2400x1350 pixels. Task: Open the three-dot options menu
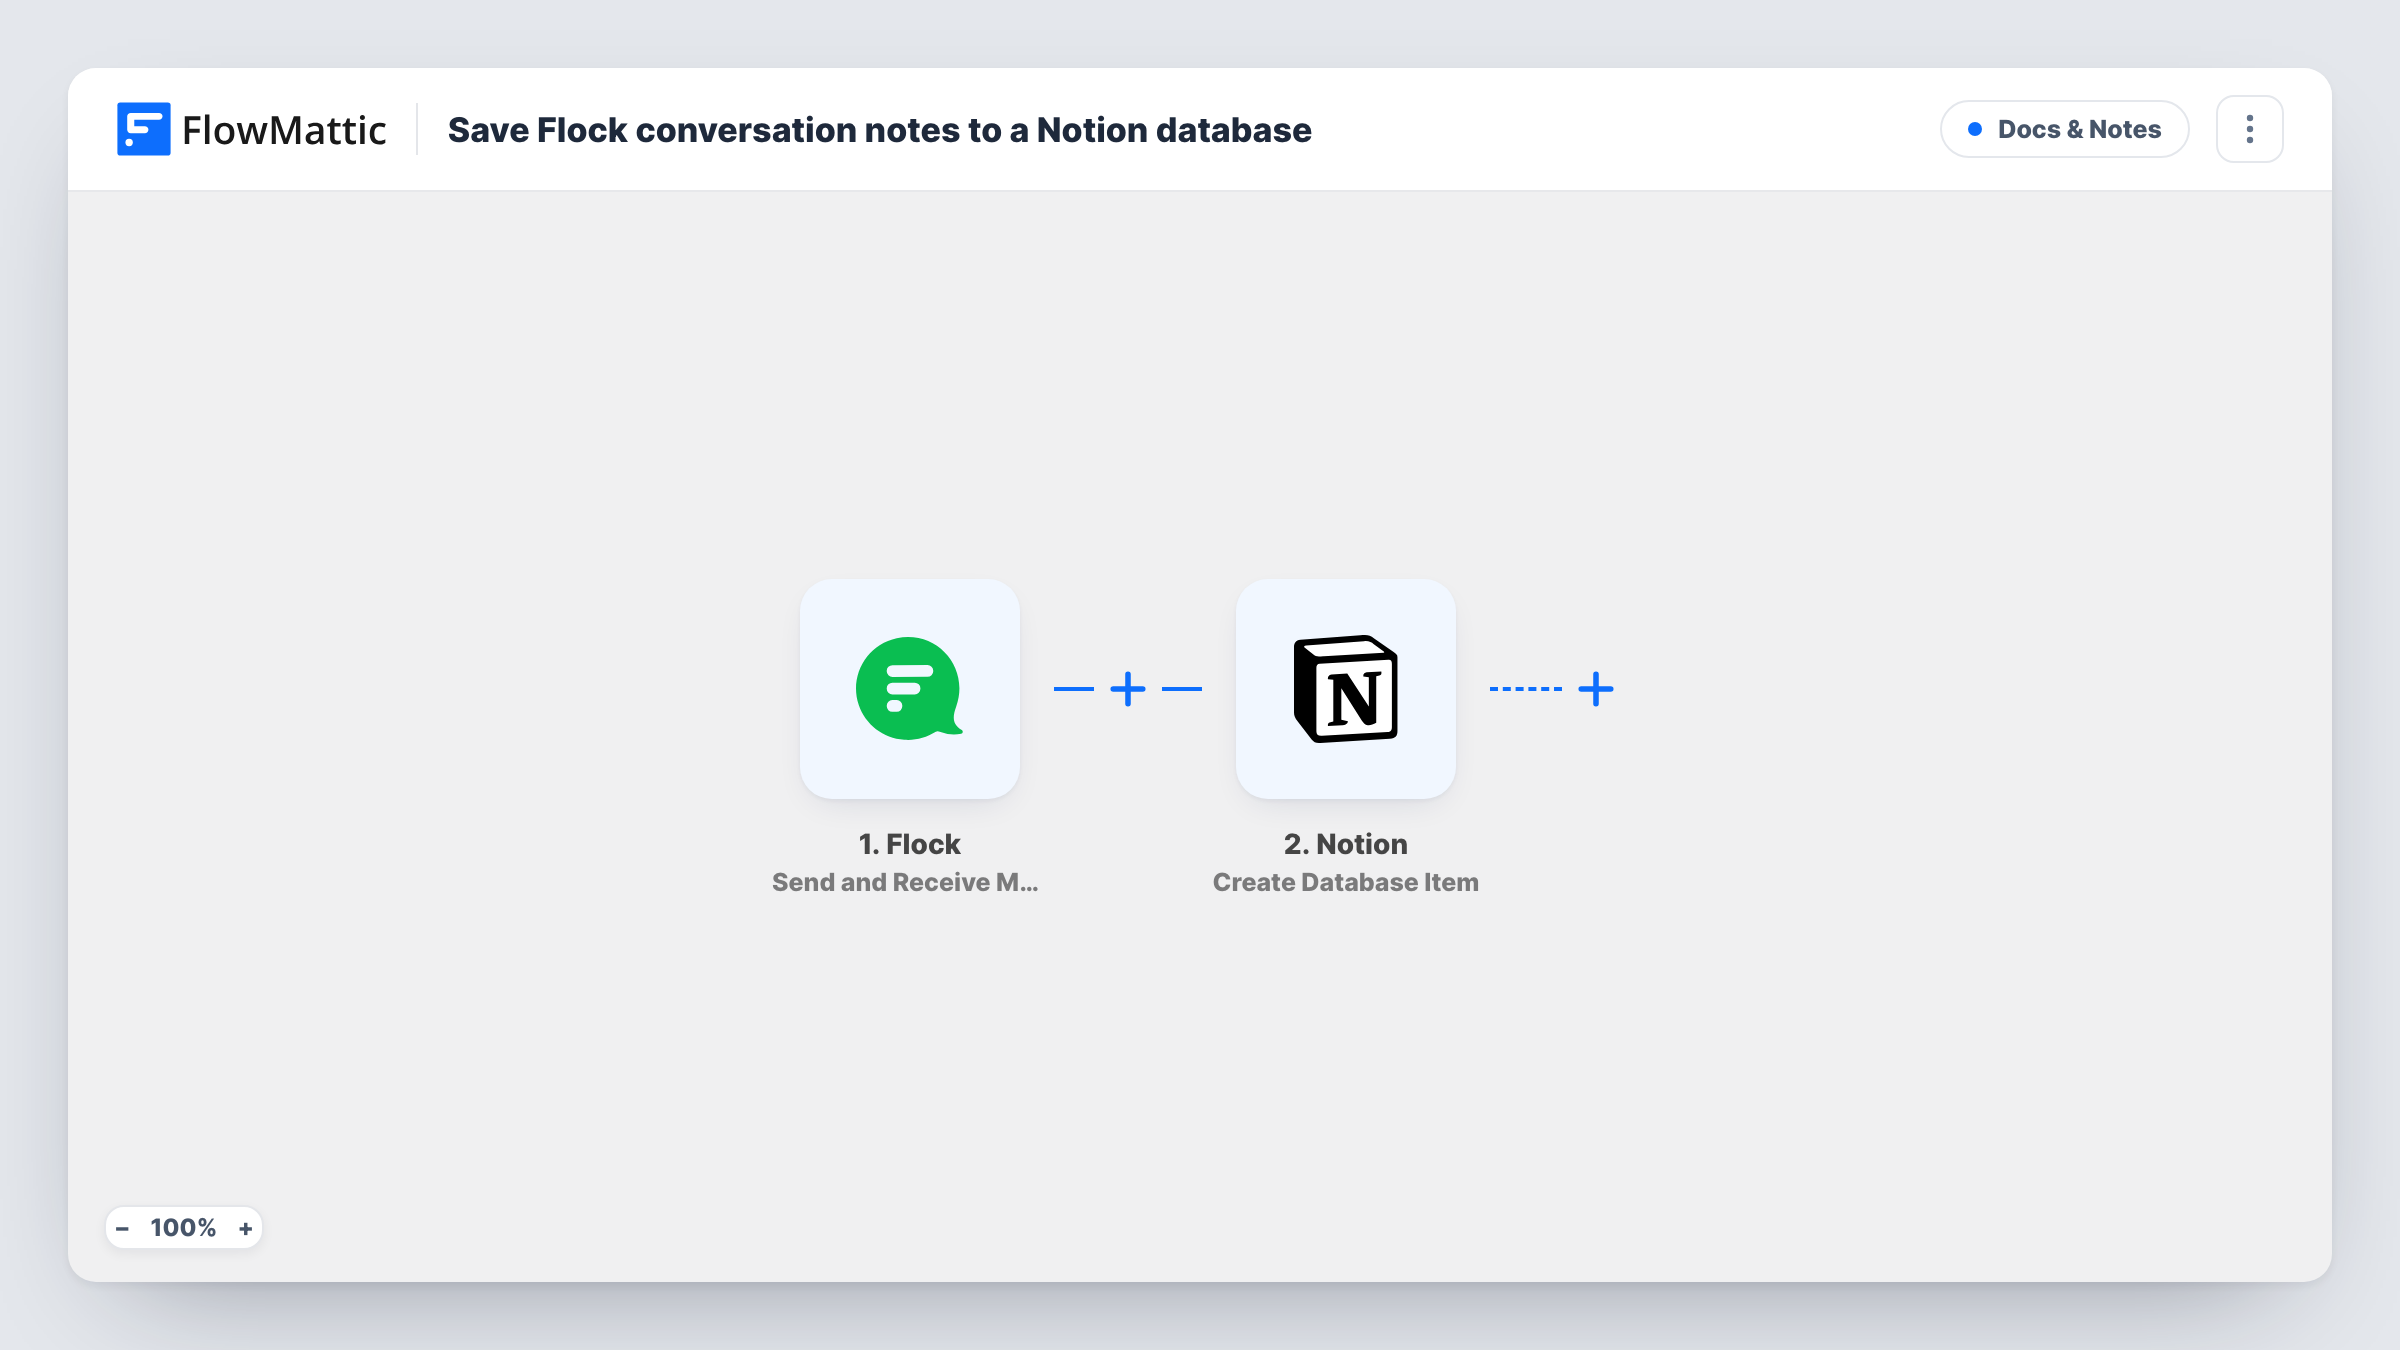pyautogui.click(x=2250, y=129)
